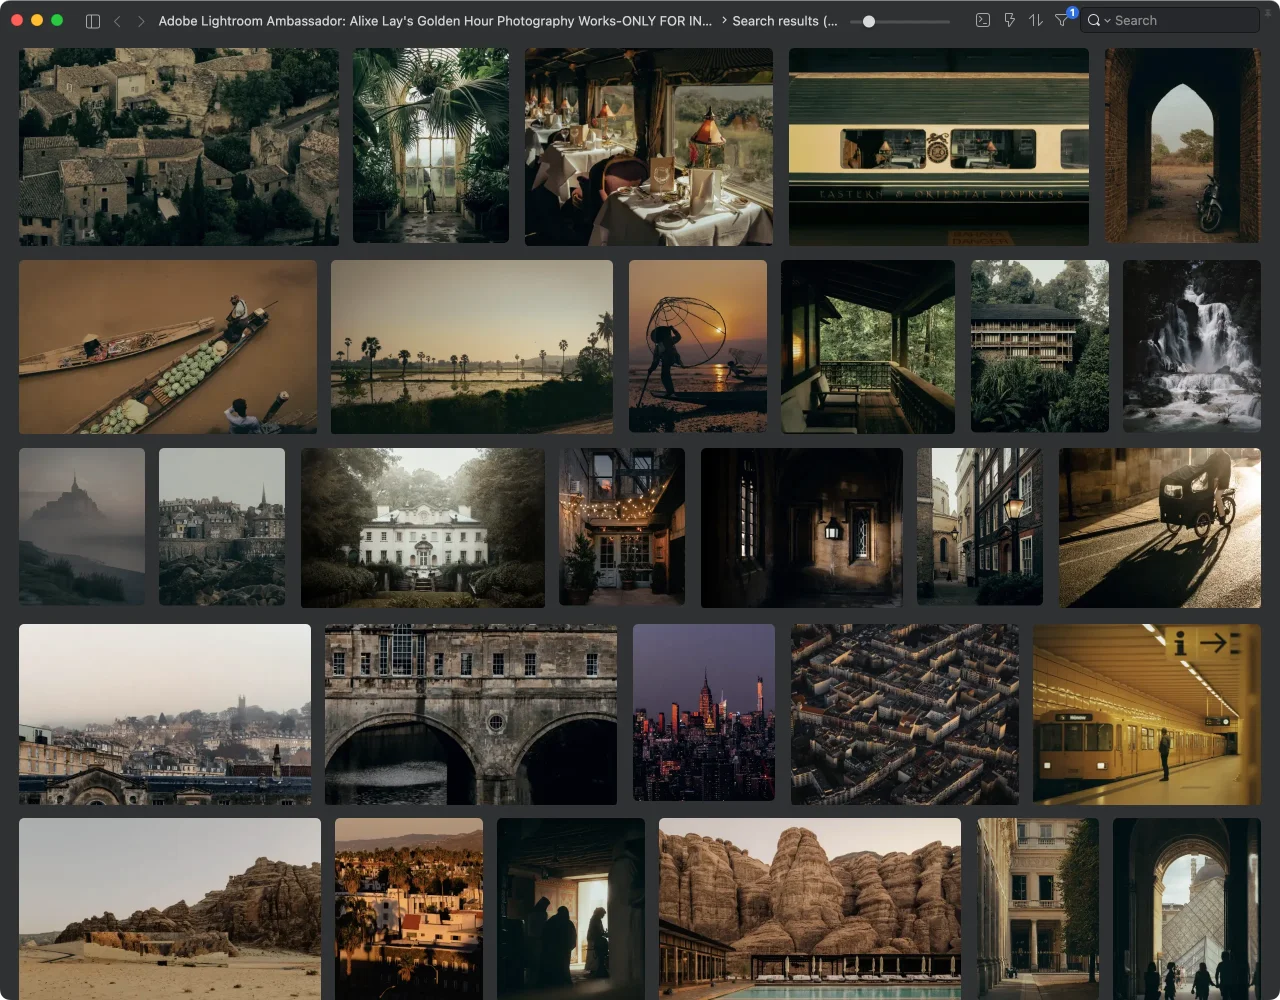Adjust the thumbnail size slider
The height and width of the screenshot is (1000, 1280).
point(869,21)
